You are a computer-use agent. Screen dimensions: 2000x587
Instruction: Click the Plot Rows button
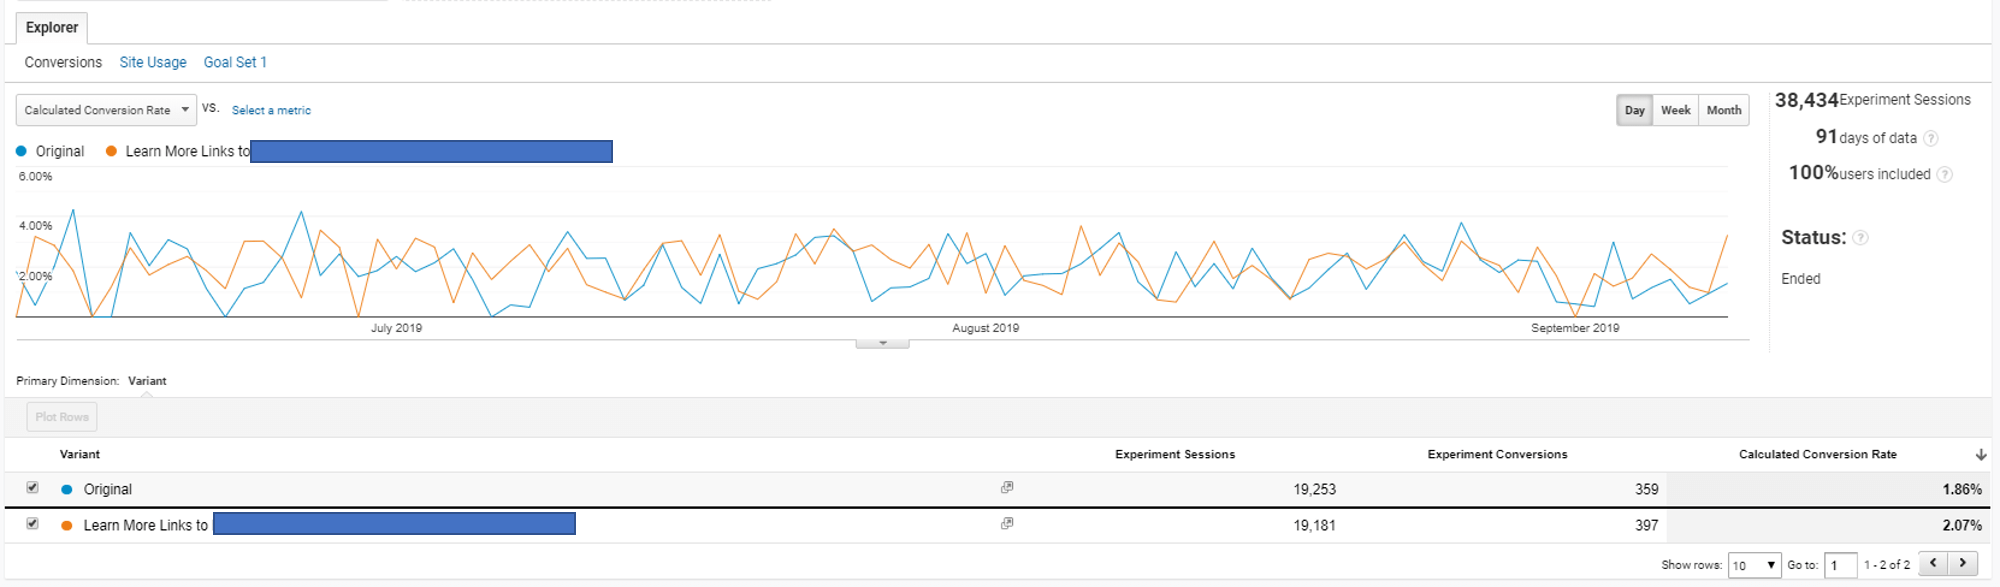coord(62,417)
